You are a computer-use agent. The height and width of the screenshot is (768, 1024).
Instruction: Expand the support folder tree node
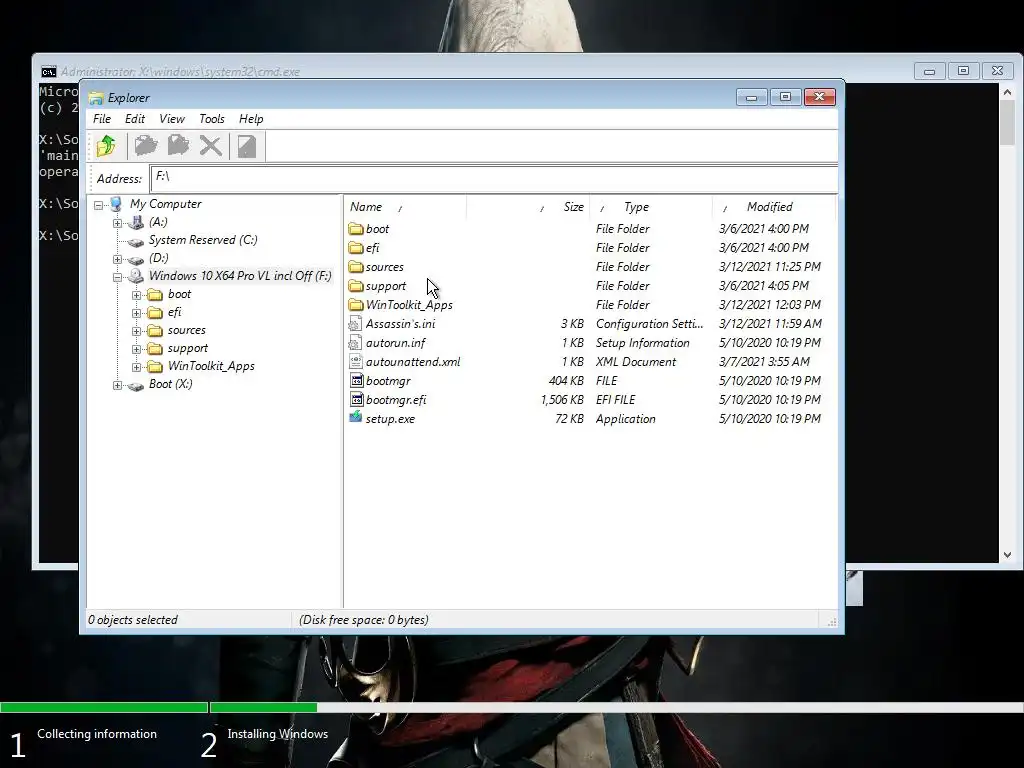(x=136, y=349)
